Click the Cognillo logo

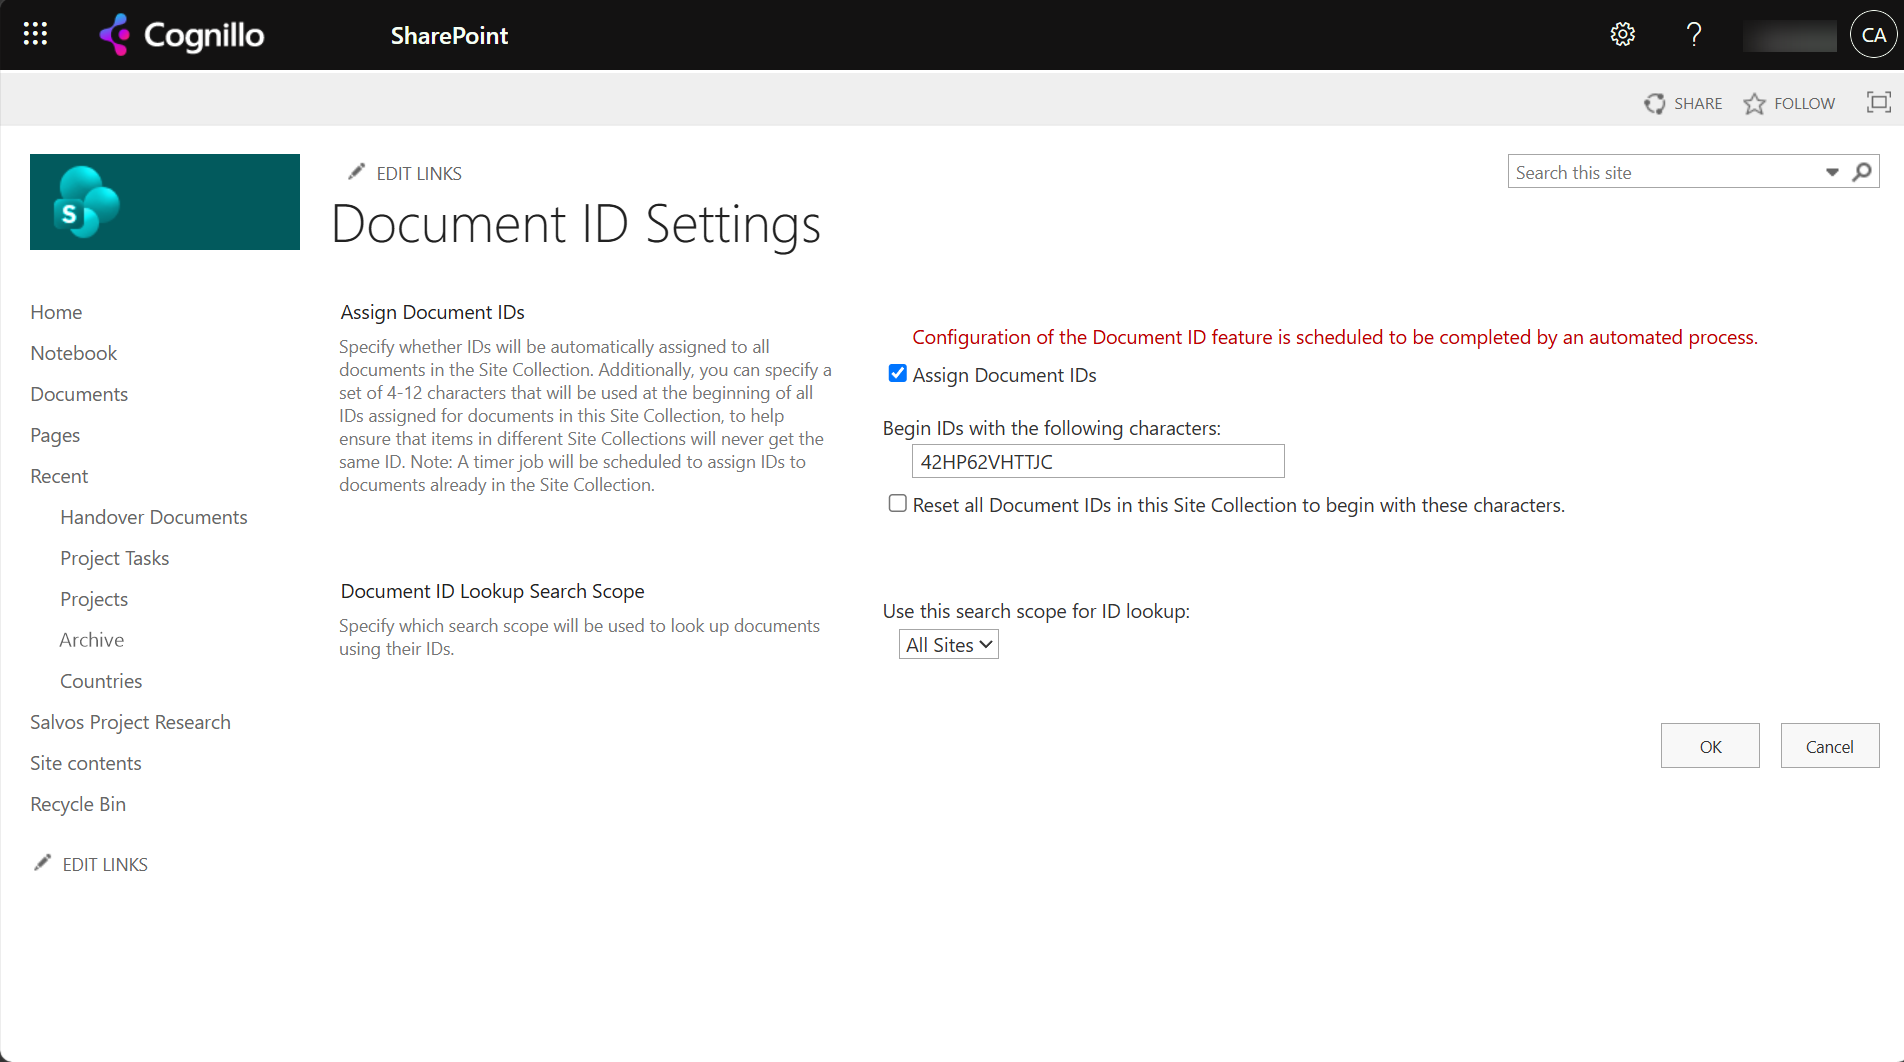click(x=182, y=35)
